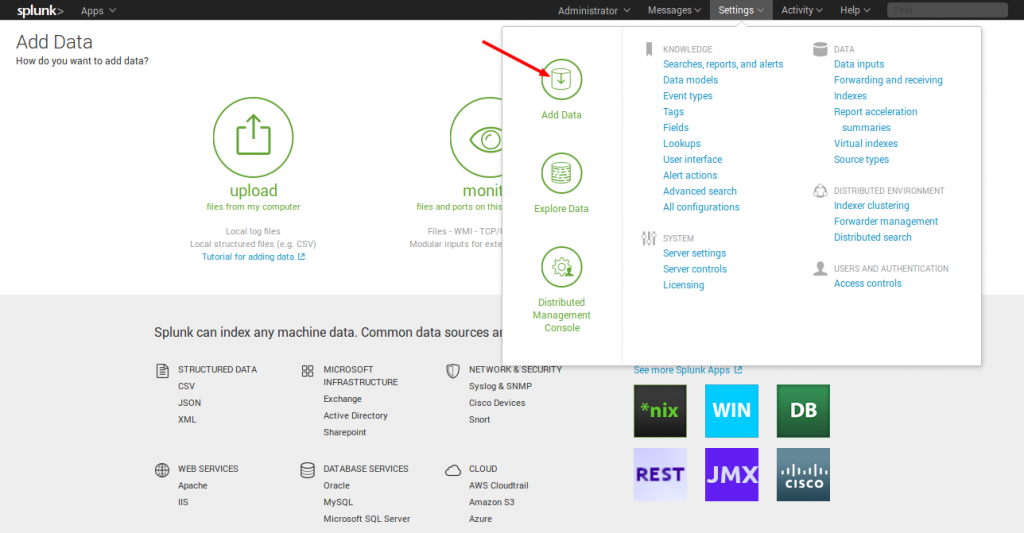
Task: Click the Add Data icon in Settings menu
Action: pos(561,80)
